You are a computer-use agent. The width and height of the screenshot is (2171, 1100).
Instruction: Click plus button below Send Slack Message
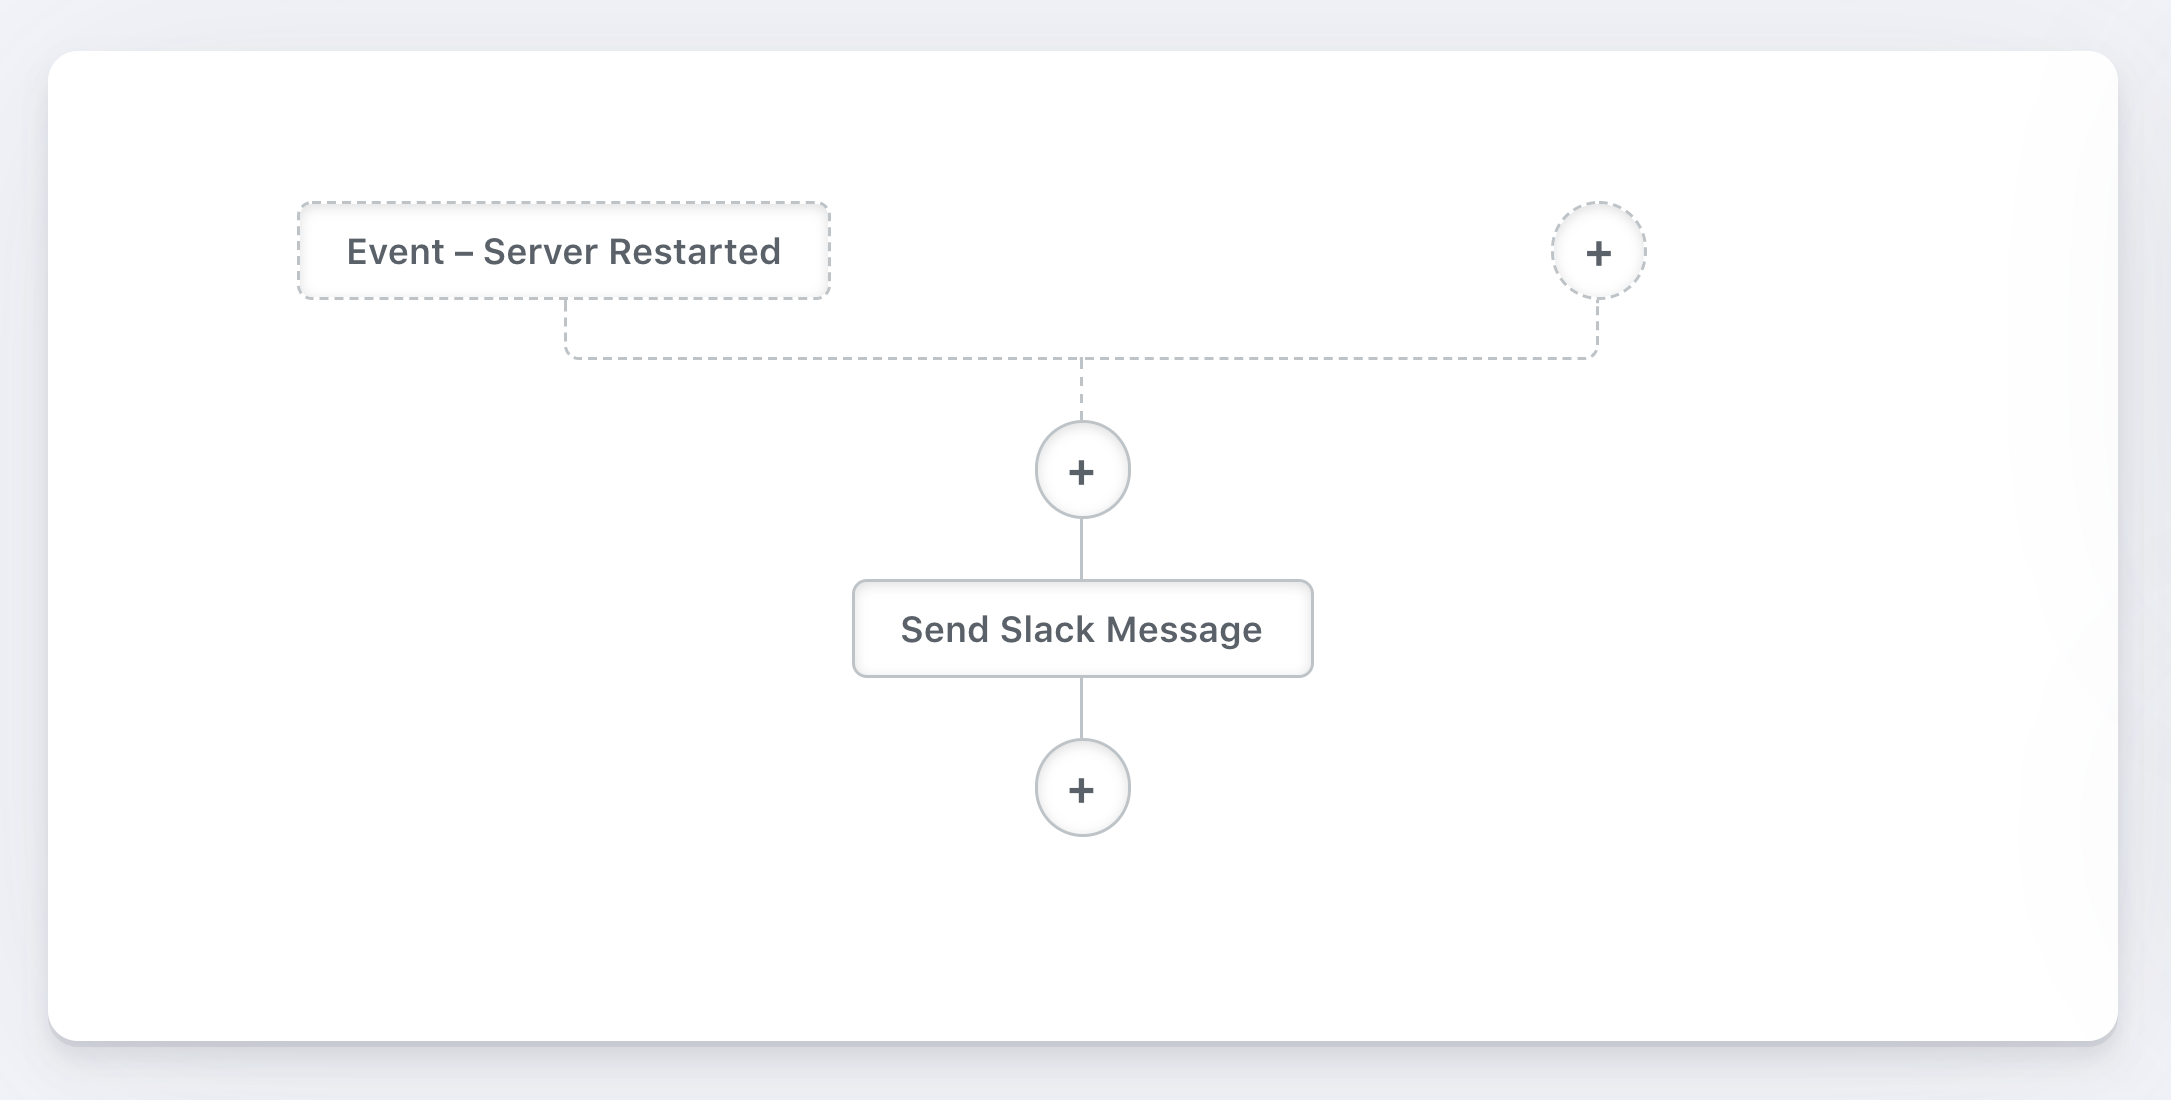(1082, 788)
